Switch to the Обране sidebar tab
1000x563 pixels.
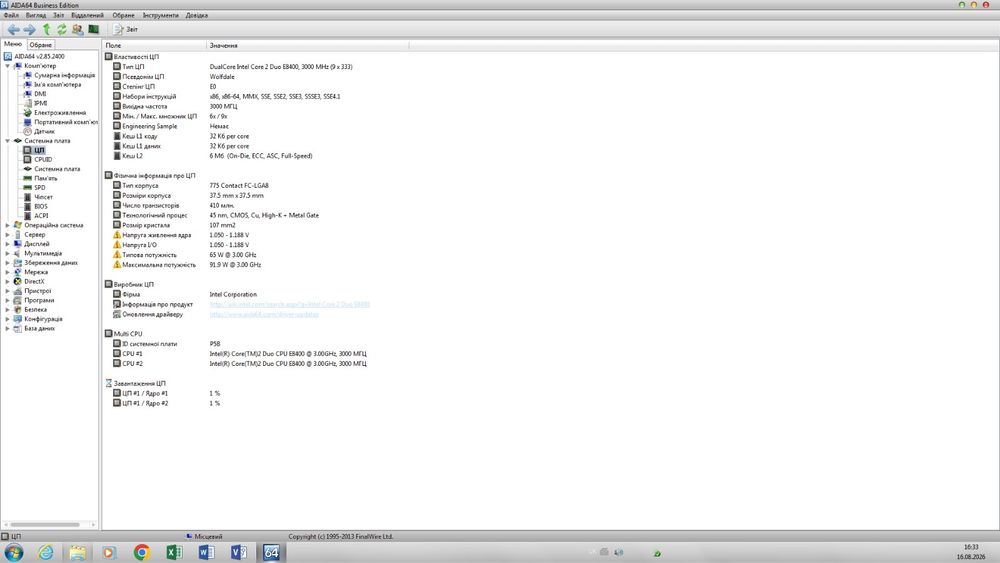[x=40, y=45]
